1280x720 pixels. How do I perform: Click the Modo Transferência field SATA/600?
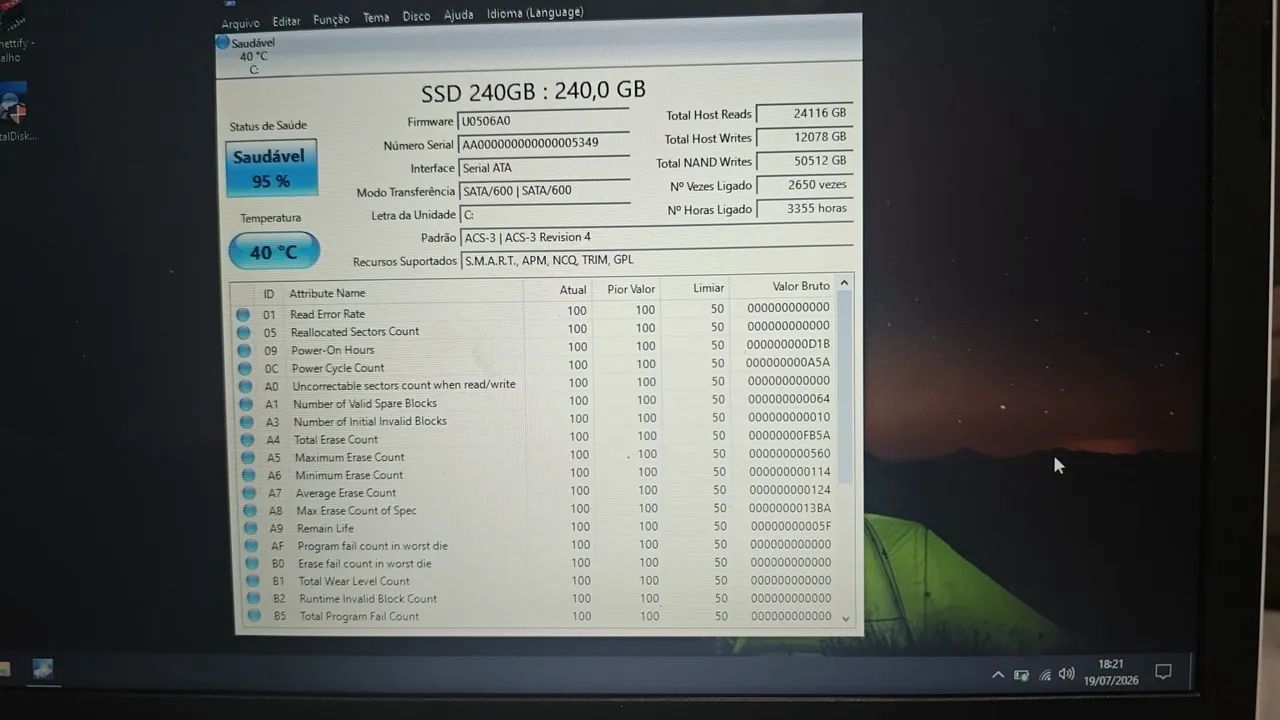point(545,191)
